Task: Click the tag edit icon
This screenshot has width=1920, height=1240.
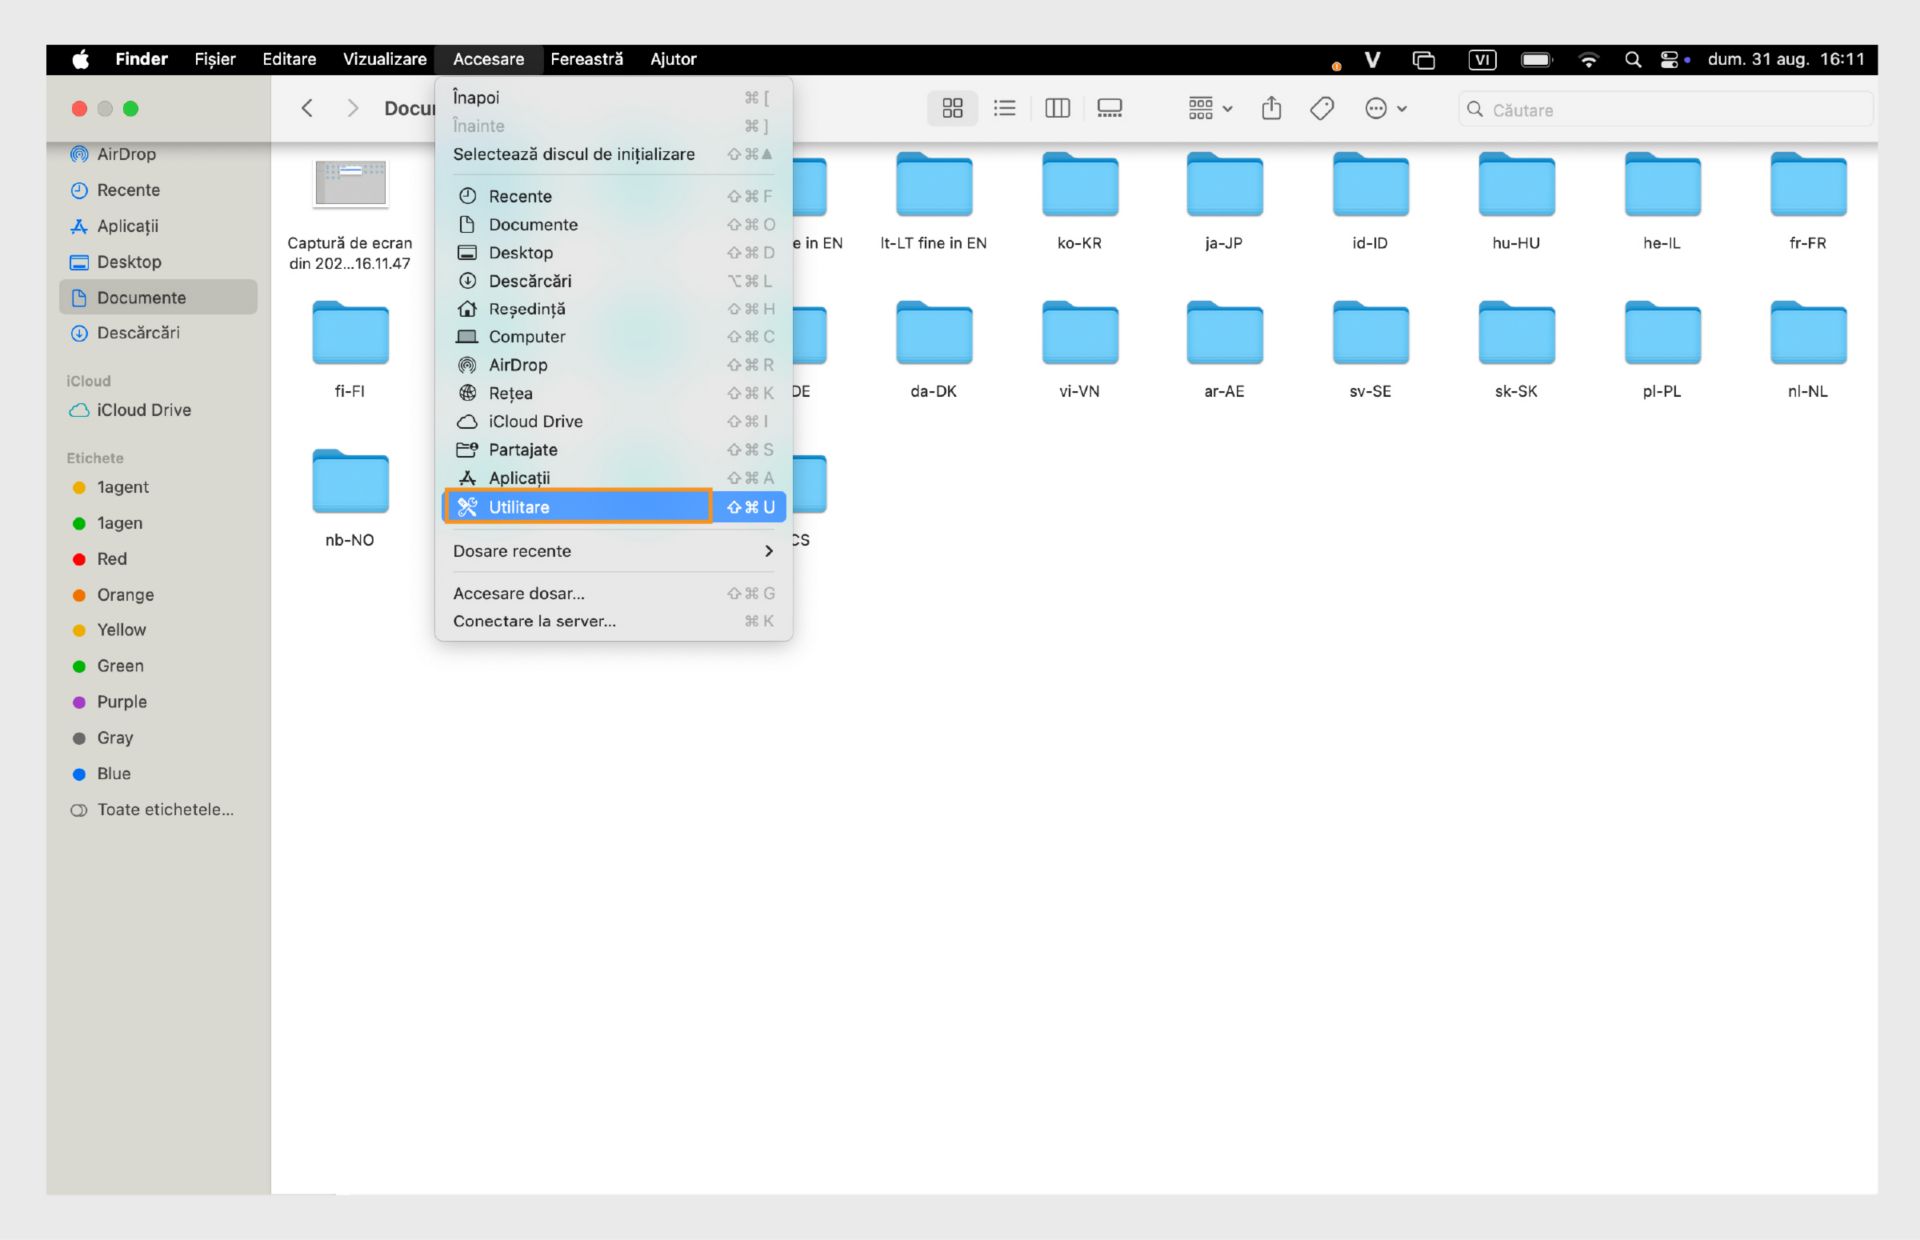Action: point(1322,108)
